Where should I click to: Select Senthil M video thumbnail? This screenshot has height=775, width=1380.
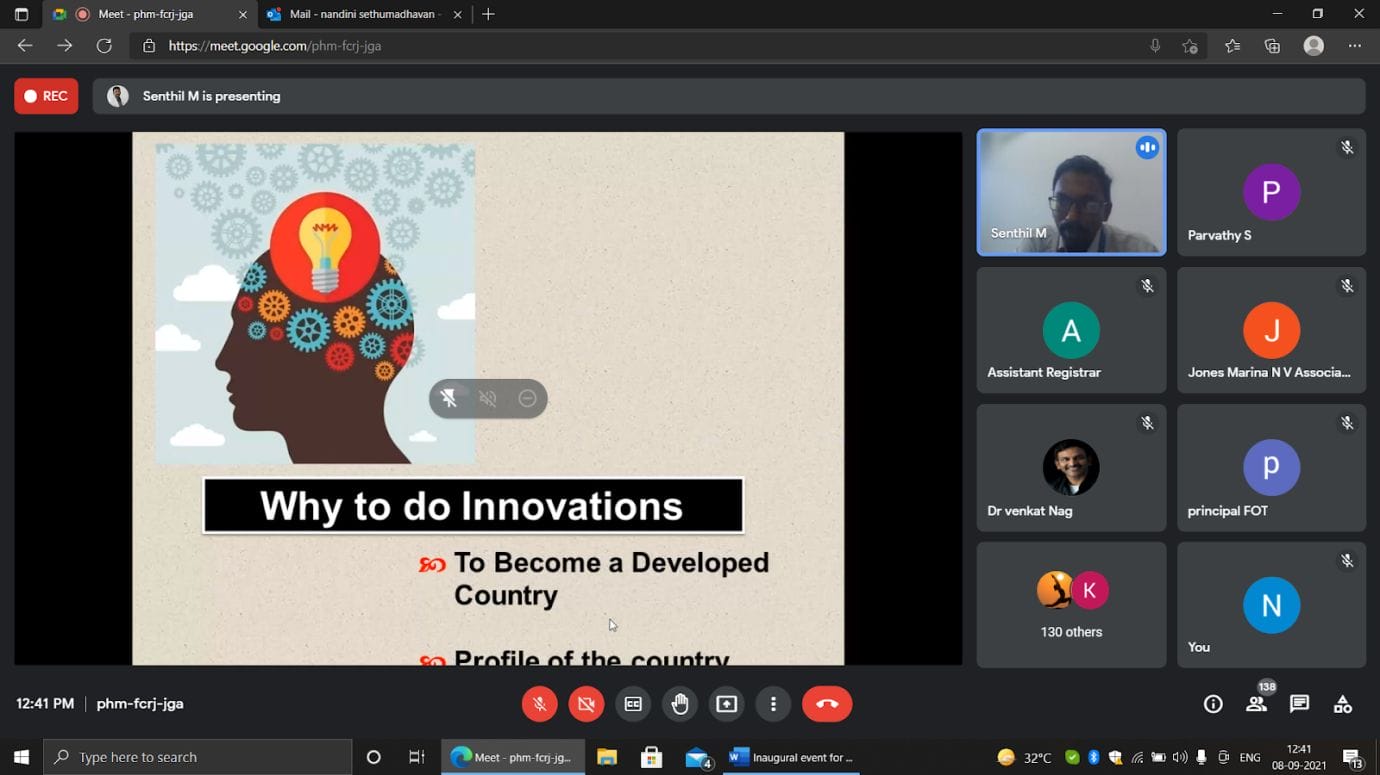tap(1071, 192)
